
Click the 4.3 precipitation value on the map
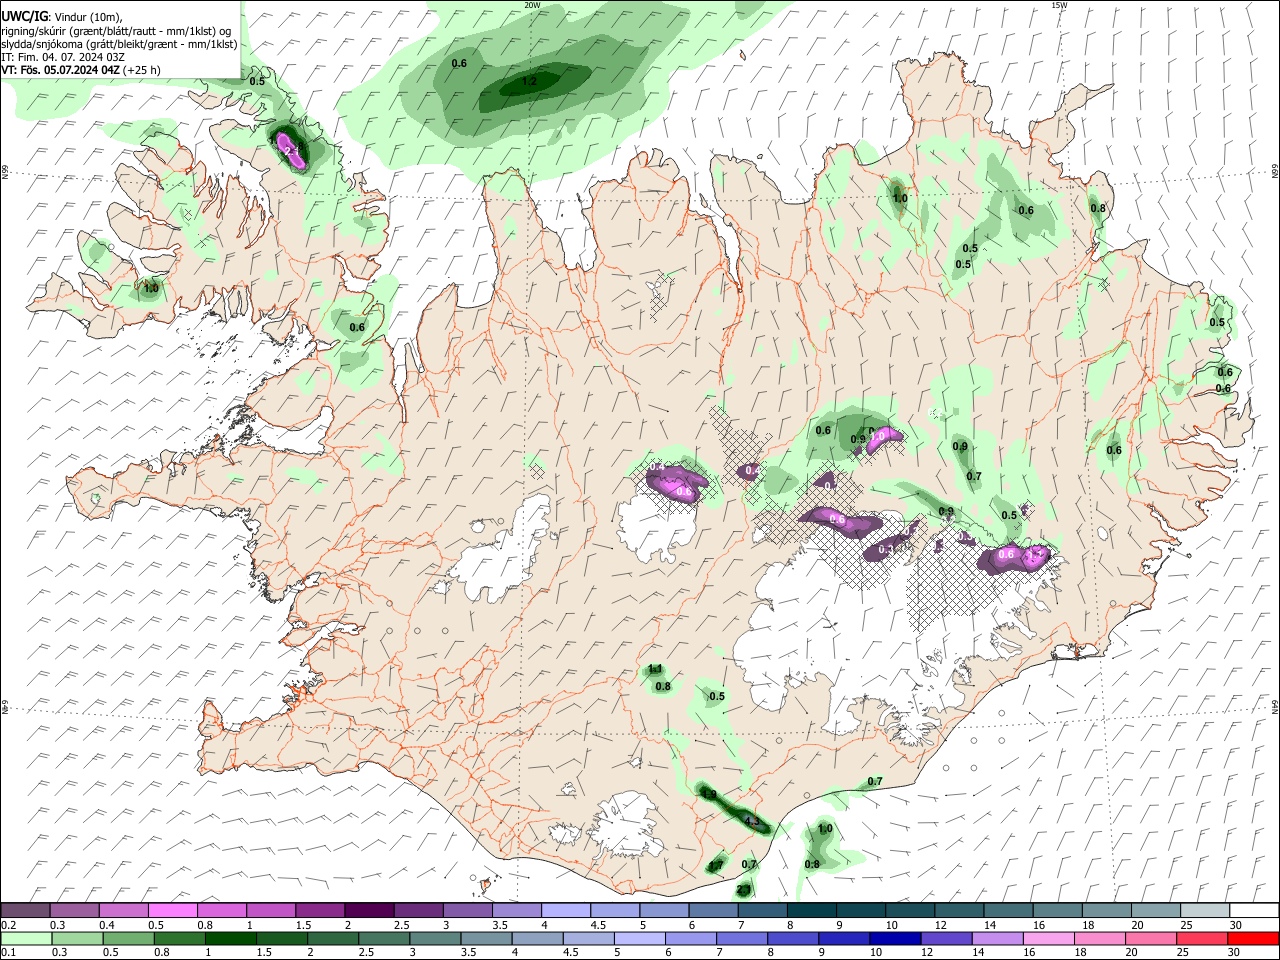click(753, 822)
